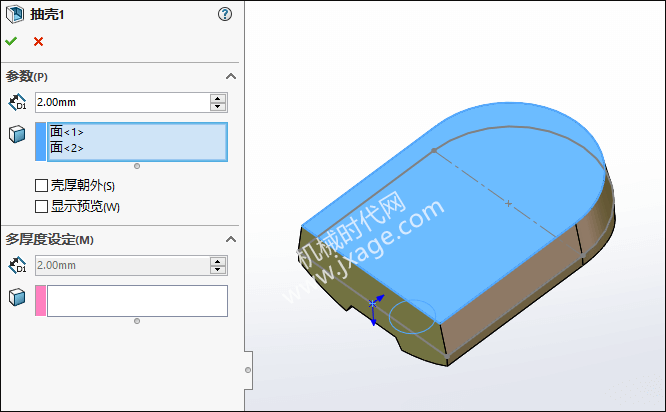Select 面<1> in the faces list

pyautogui.click(x=67, y=132)
